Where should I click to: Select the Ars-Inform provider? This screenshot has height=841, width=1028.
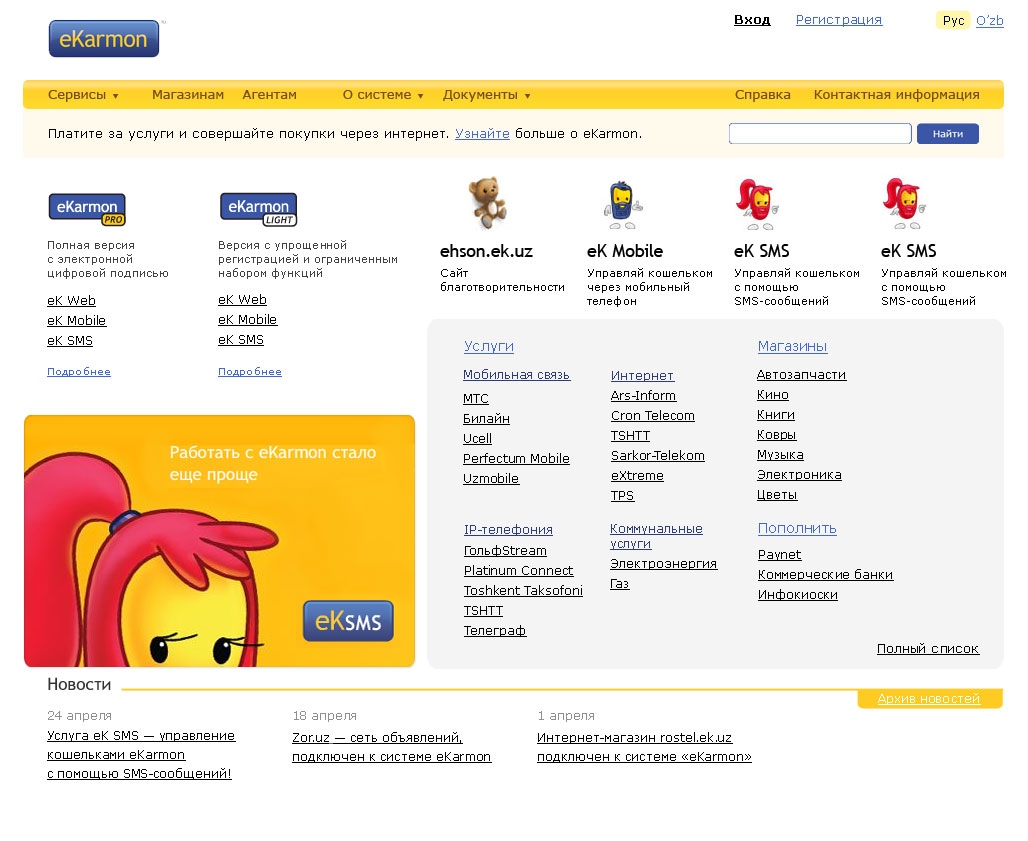coord(642,396)
